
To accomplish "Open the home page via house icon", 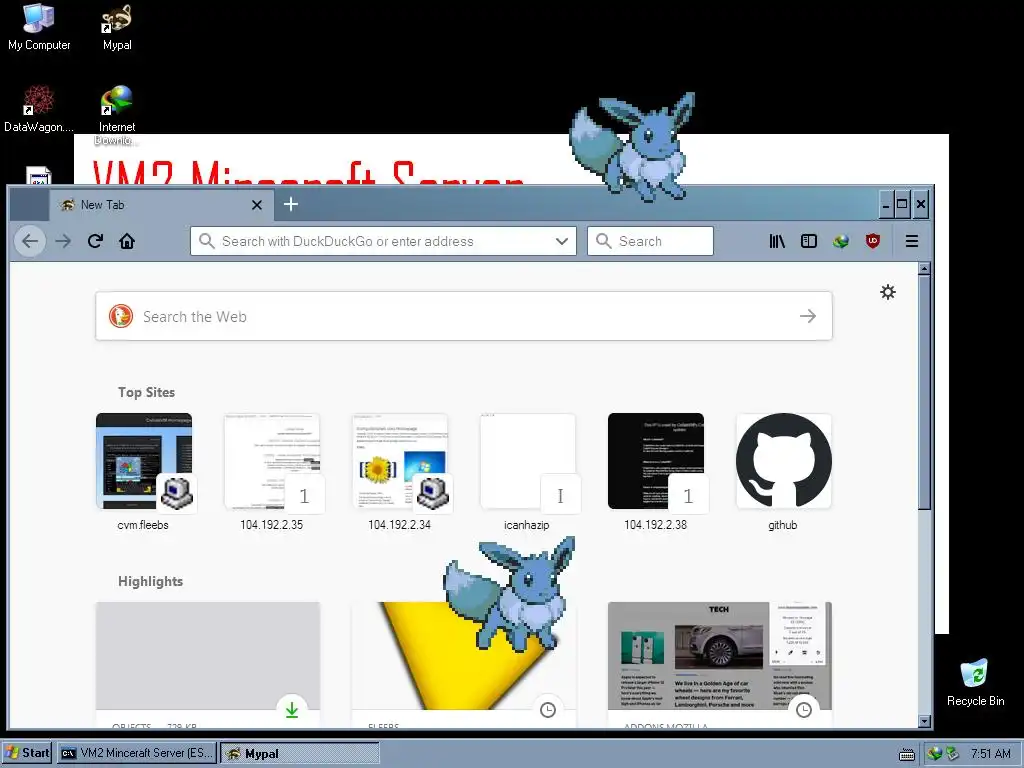I will pos(127,241).
